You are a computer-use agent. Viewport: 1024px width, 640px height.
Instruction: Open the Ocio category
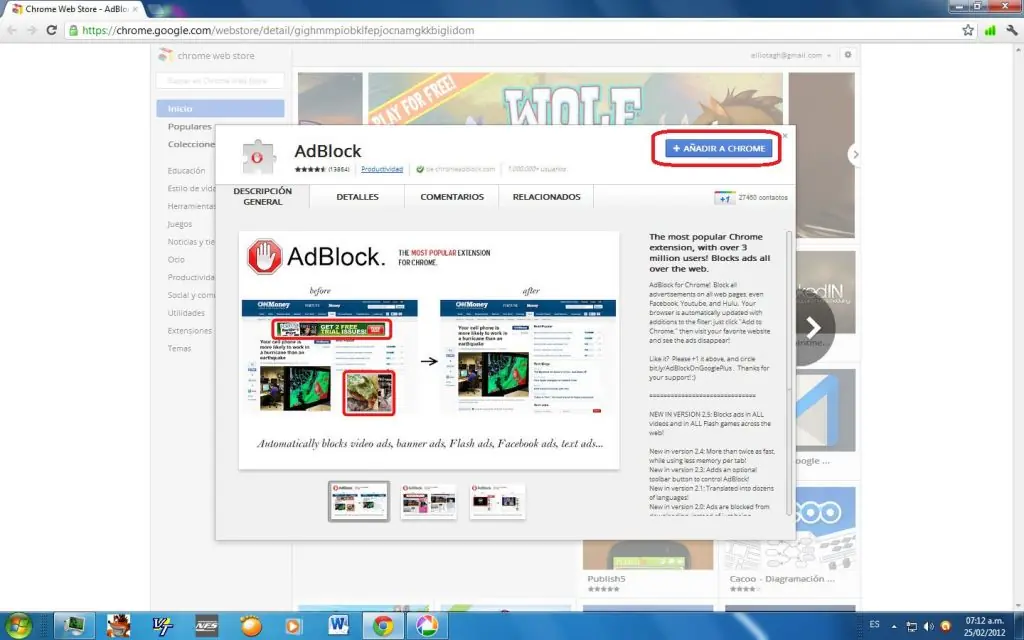coord(176,259)
